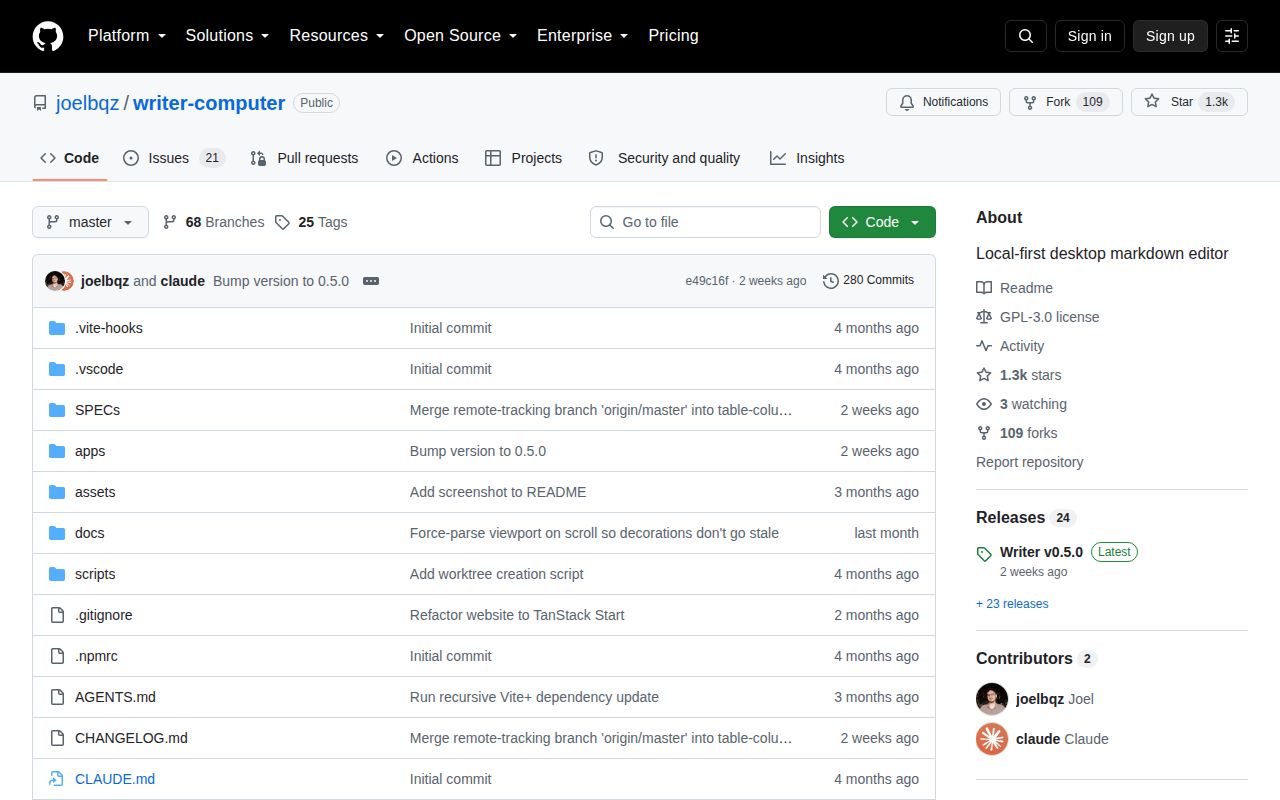View the 68 Branches link
Image resolution: width=1280 pixels, height=800 pixels.
[214, 222]
